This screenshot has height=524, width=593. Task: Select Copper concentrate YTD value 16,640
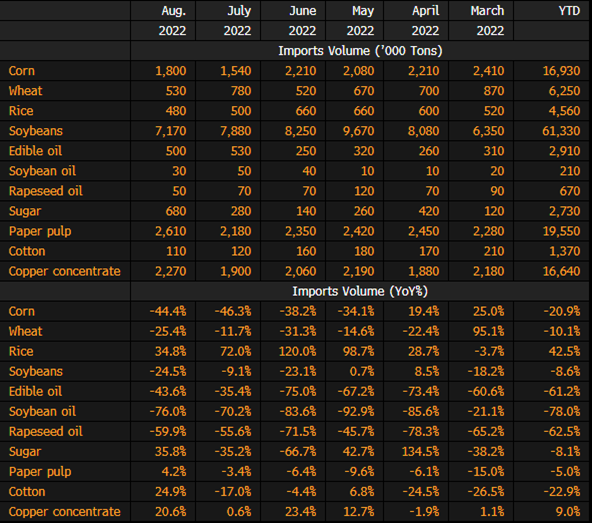(561, 271)
